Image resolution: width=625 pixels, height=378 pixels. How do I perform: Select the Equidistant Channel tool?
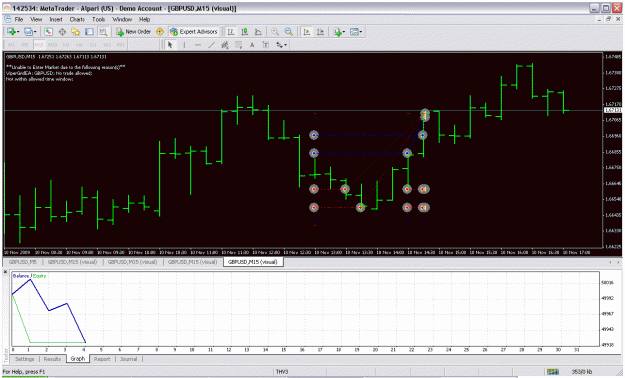click(x=225, y=45)
